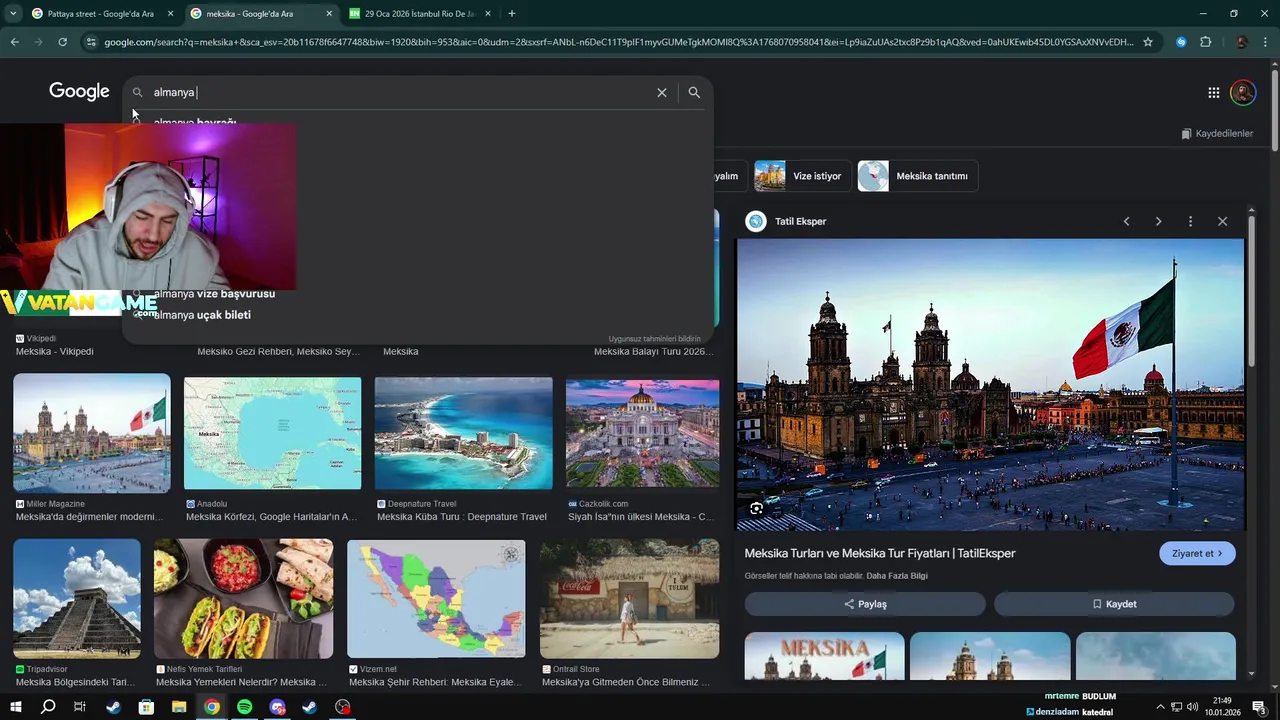Click the almanya search input field
This screenshot has width=1280, height=720.
click(400, 92)
